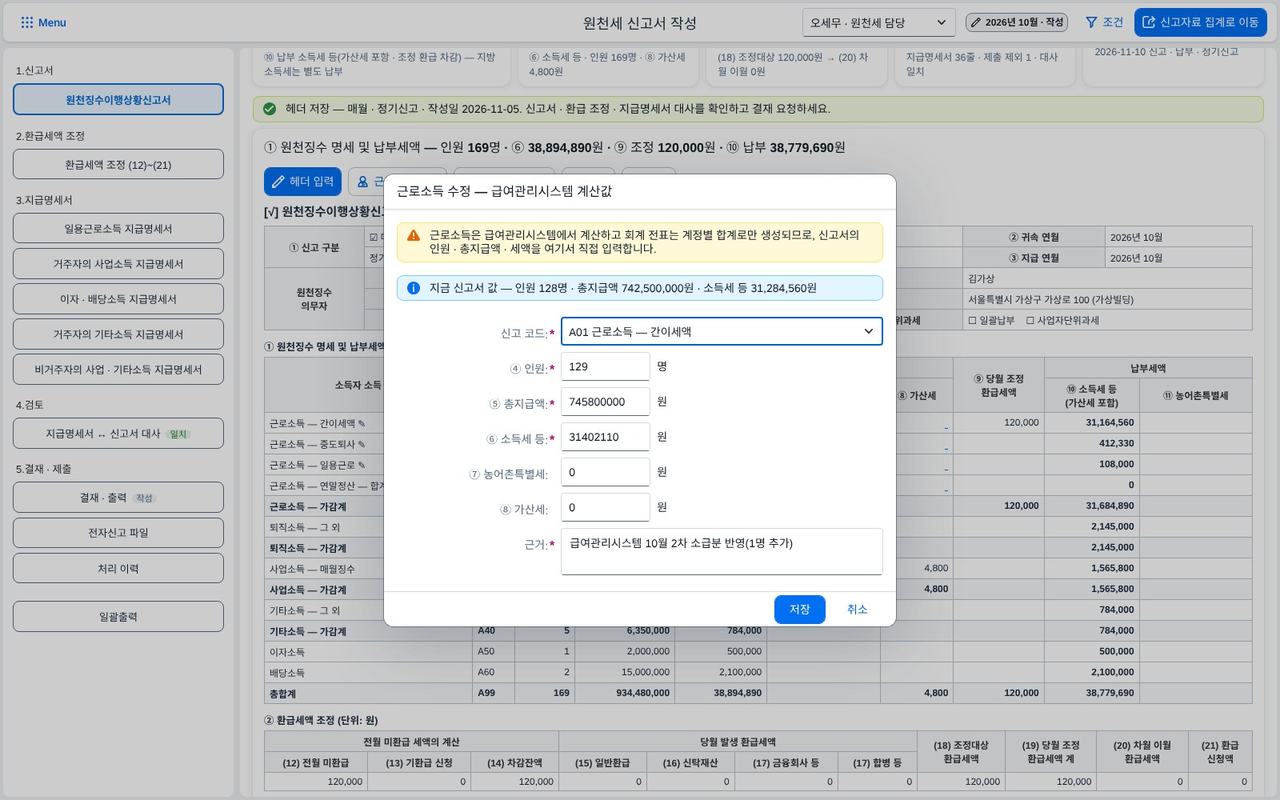The image size is (1280, 800).
Task: Check the 사업자단위과세 checkbox
Action: pos(1029,320)
